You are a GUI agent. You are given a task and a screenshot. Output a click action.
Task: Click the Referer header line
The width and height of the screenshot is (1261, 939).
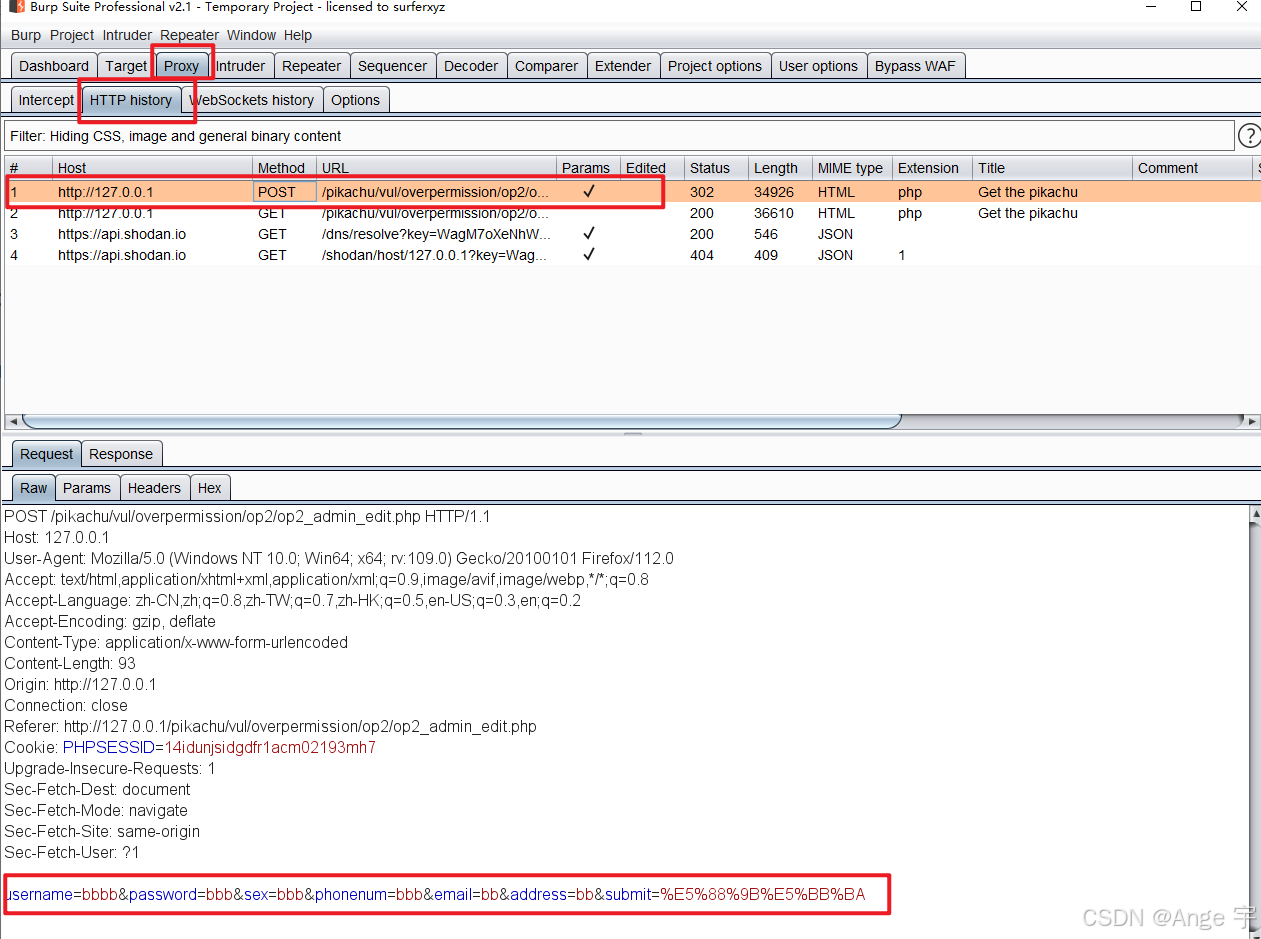click(271, 726)
